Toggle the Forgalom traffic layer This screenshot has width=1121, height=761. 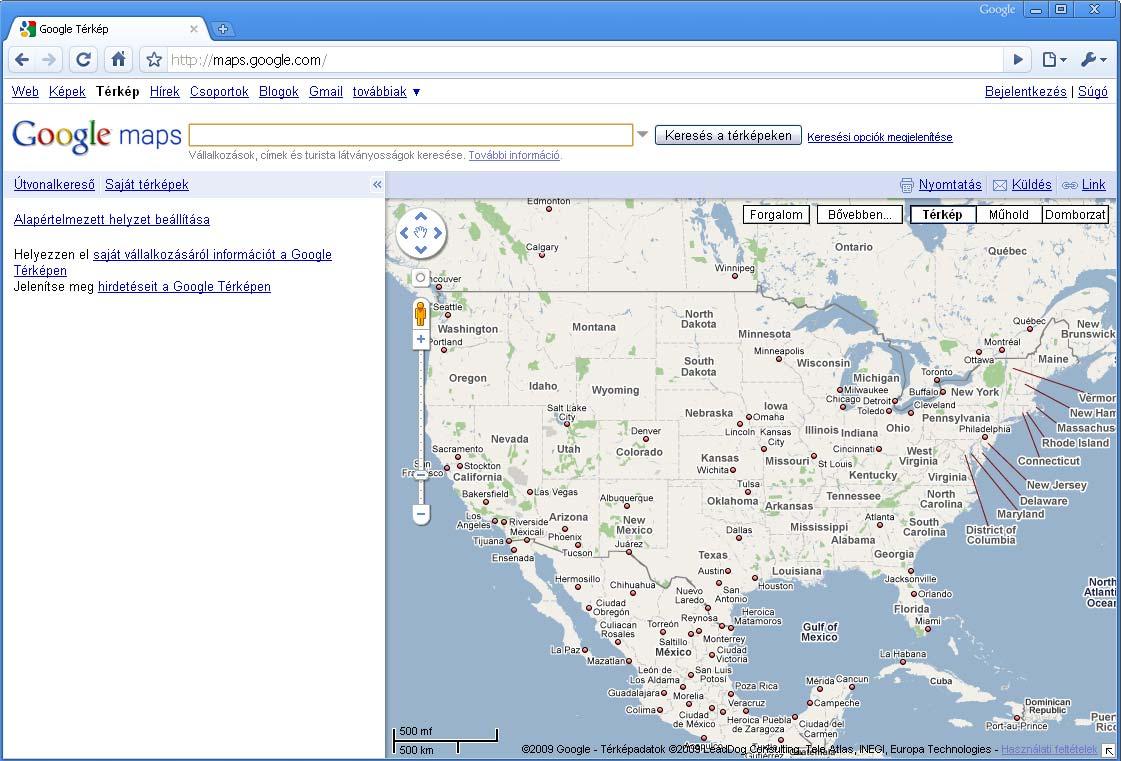pos(776,215)
